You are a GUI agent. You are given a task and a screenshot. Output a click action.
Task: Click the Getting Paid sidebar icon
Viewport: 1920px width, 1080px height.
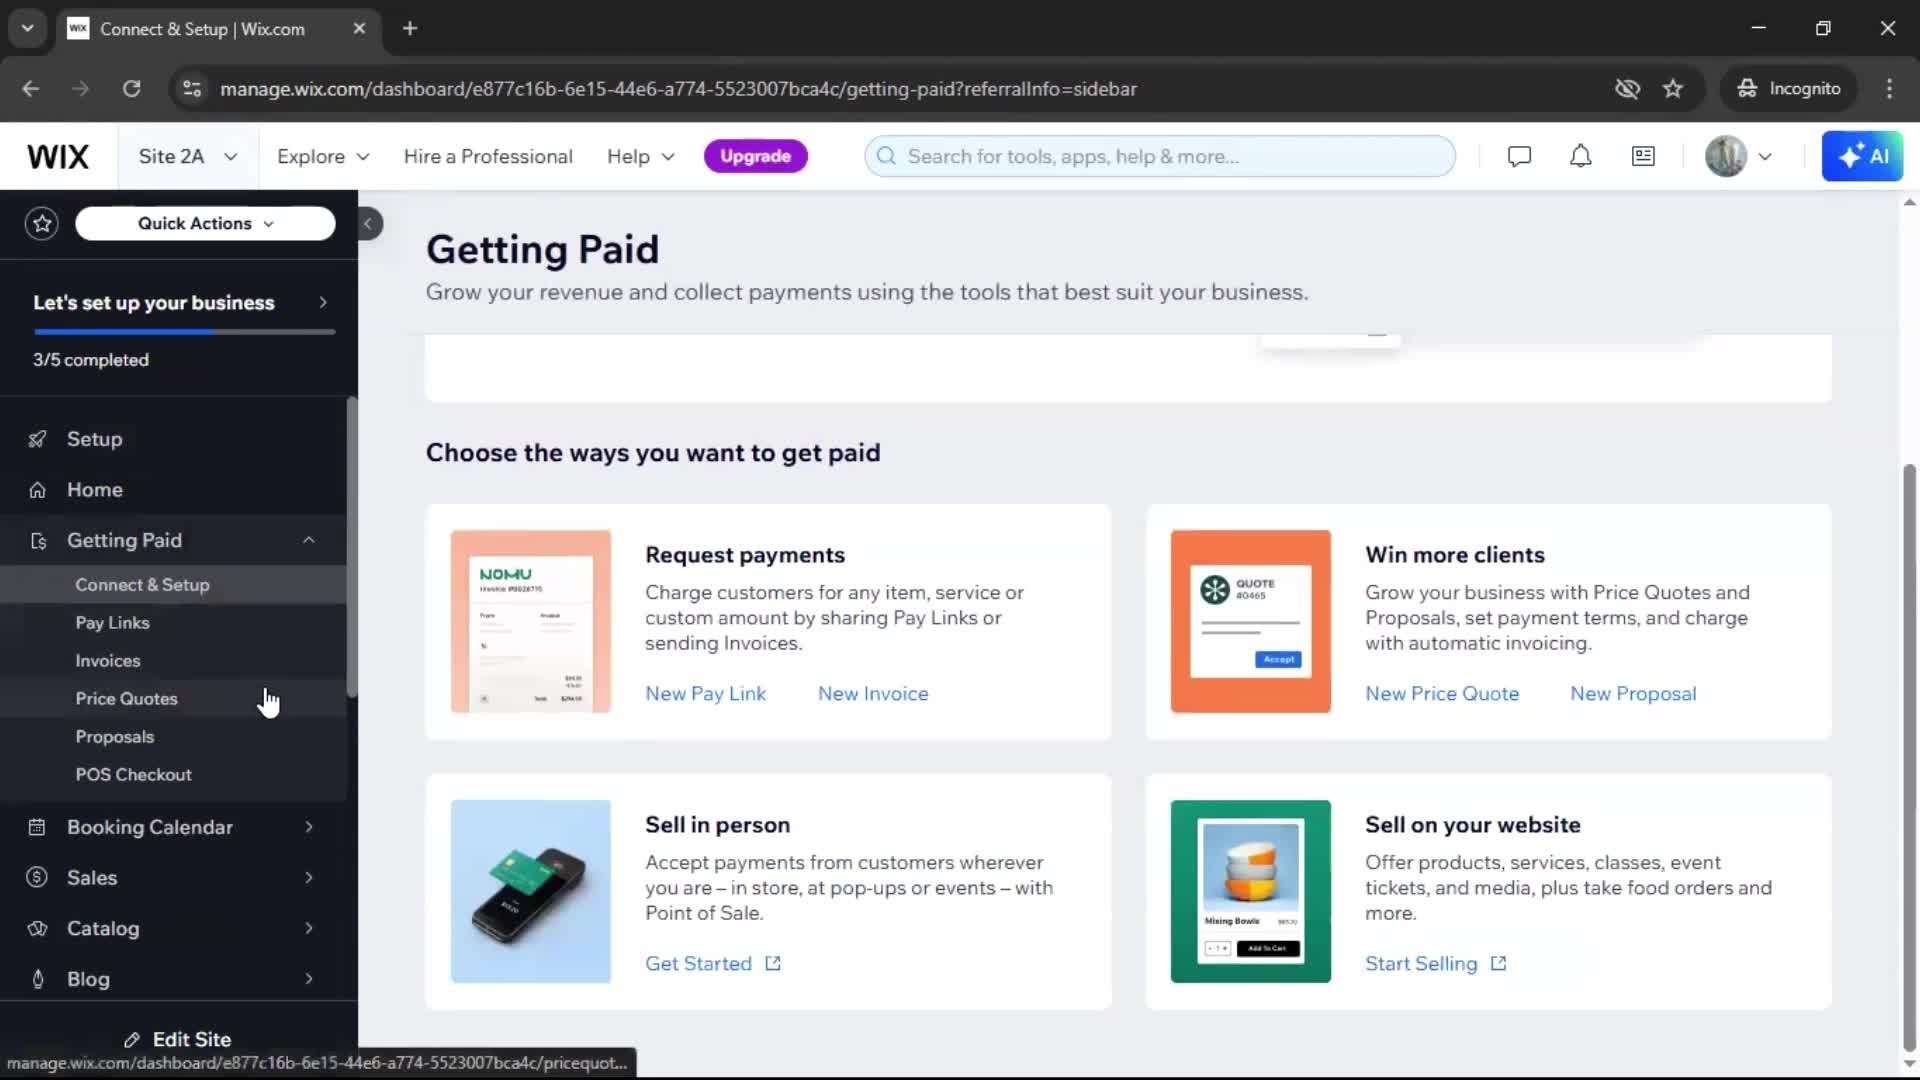click(38, 541)
